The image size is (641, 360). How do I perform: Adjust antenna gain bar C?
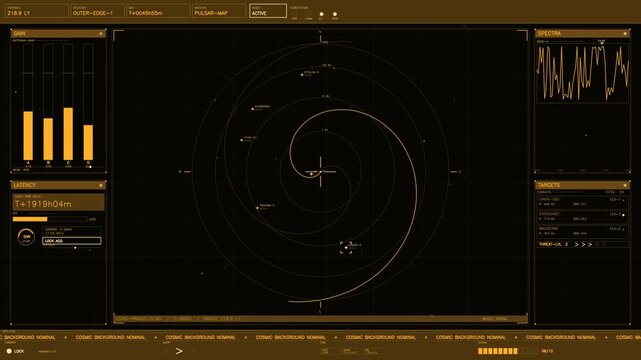coord(68,102)
